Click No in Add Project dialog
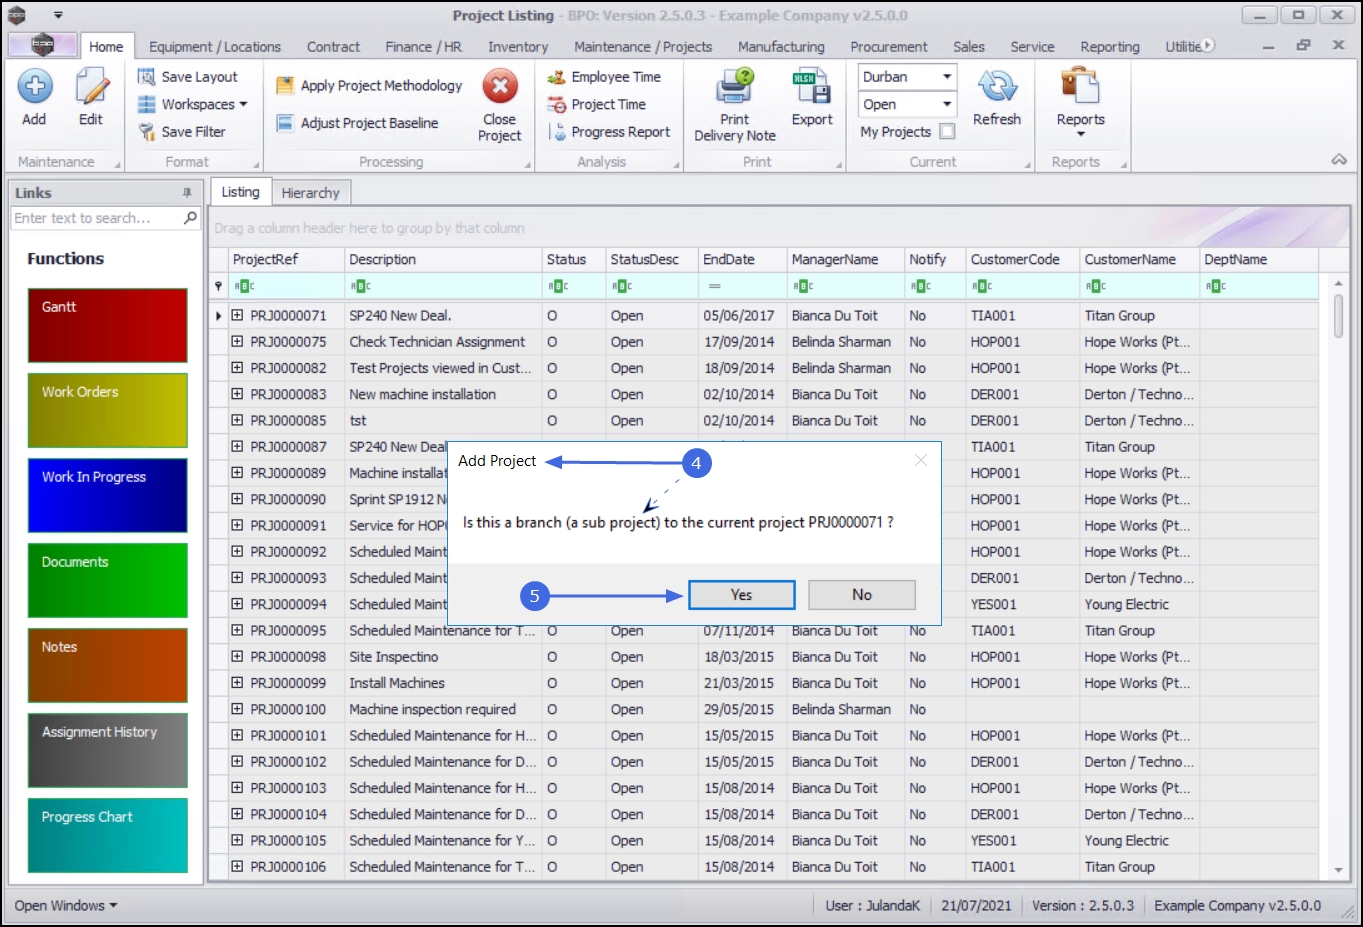 [x=861, y=595]
